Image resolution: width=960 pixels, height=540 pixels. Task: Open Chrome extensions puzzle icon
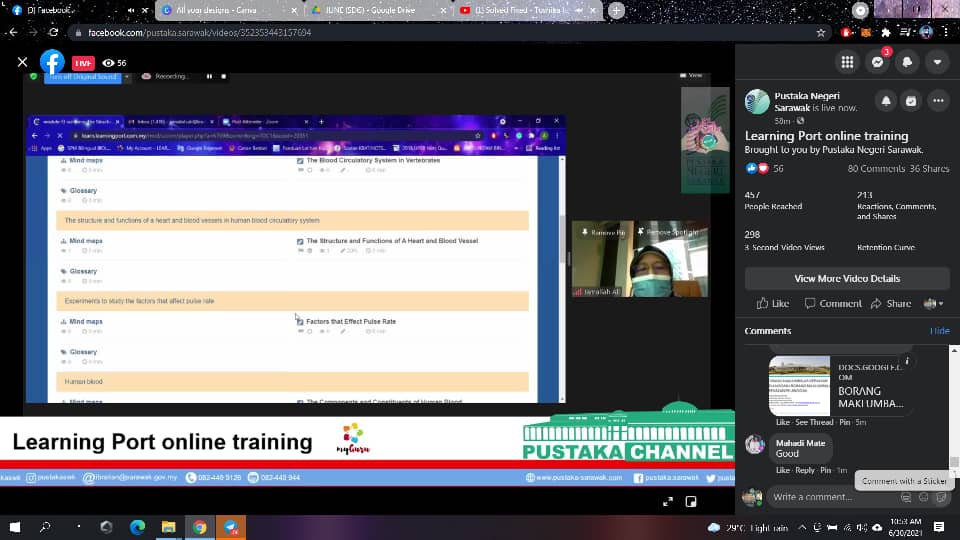click(x=886, y=32)
